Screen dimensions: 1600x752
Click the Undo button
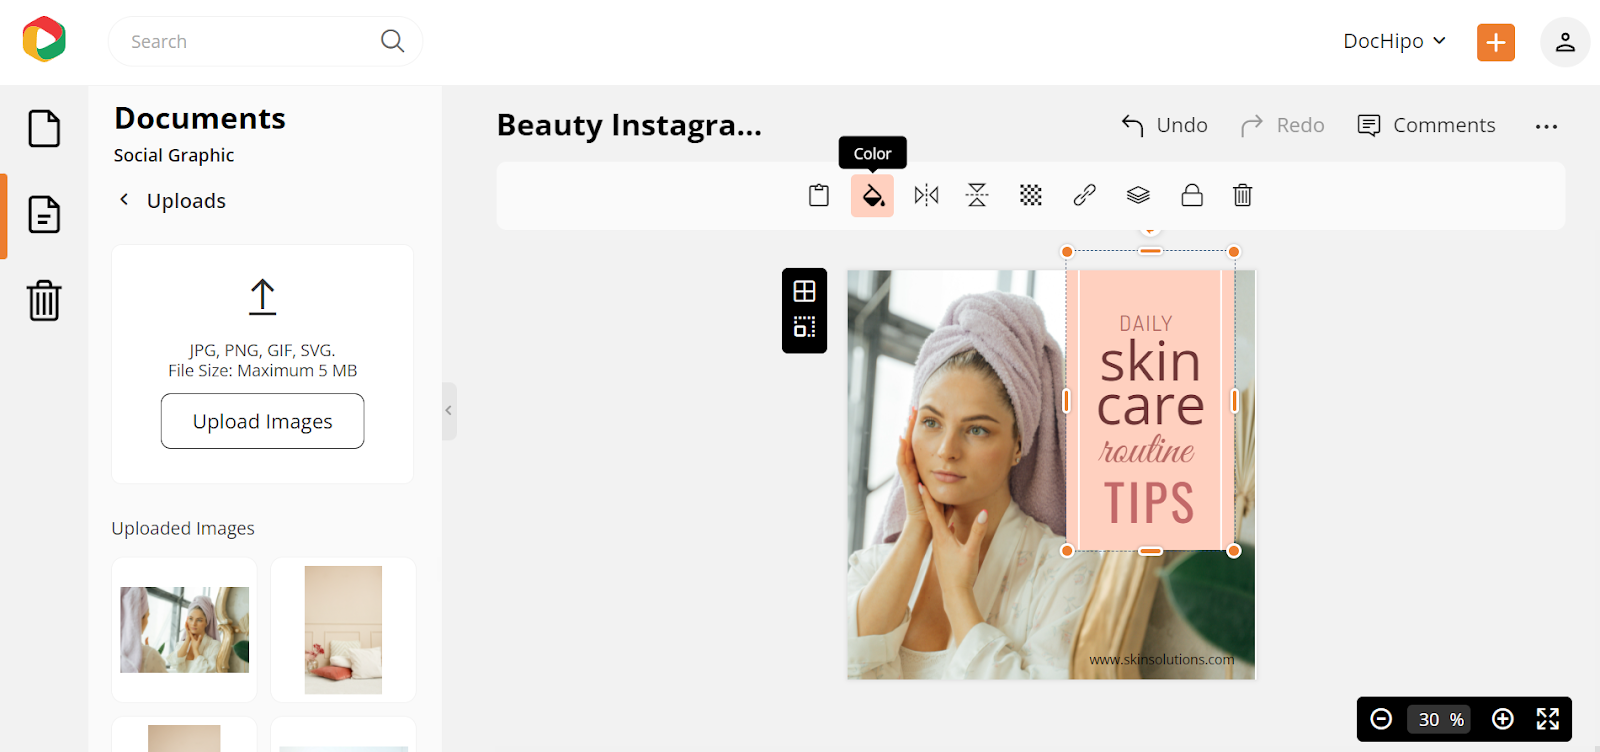[x=1164, y=125]
